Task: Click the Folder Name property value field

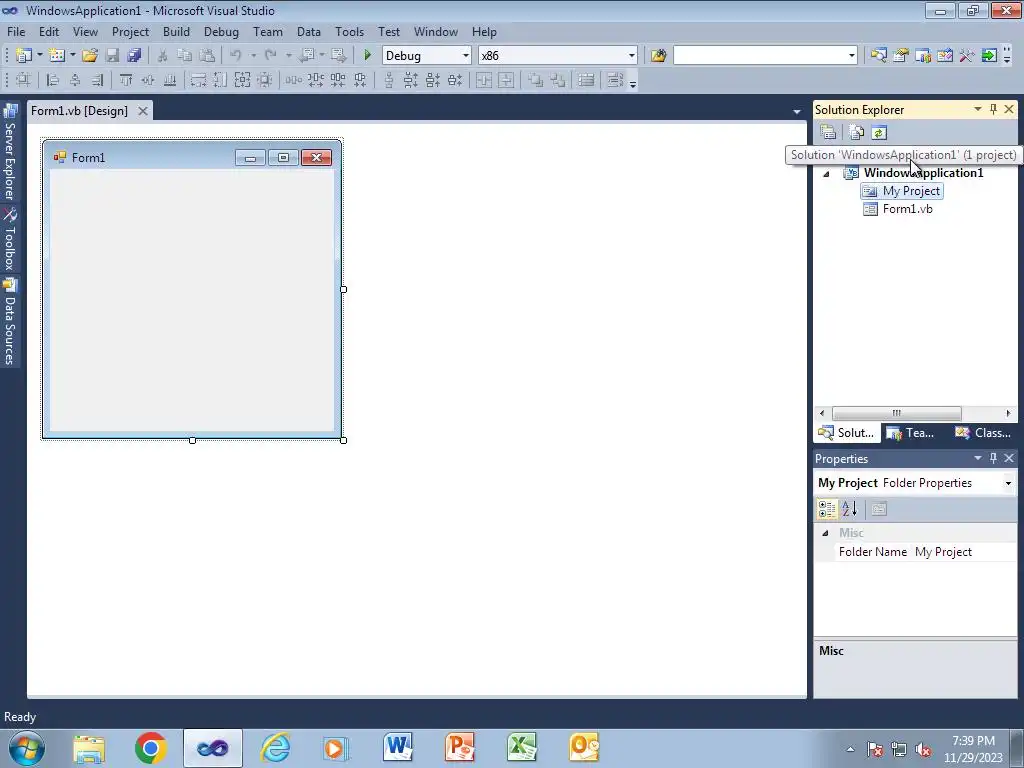Action: (x=963, y=552)
